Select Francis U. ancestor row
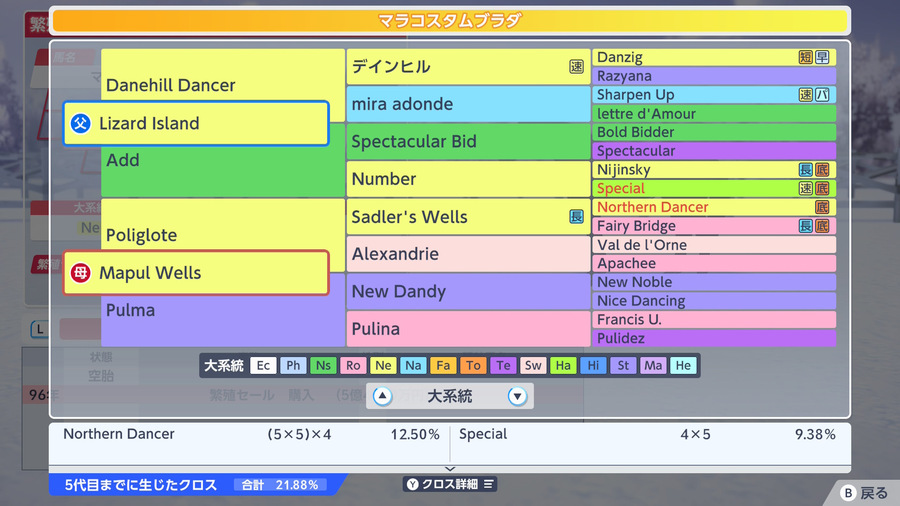The height and width of the screenshot is (506, 900). coord(714,320)
